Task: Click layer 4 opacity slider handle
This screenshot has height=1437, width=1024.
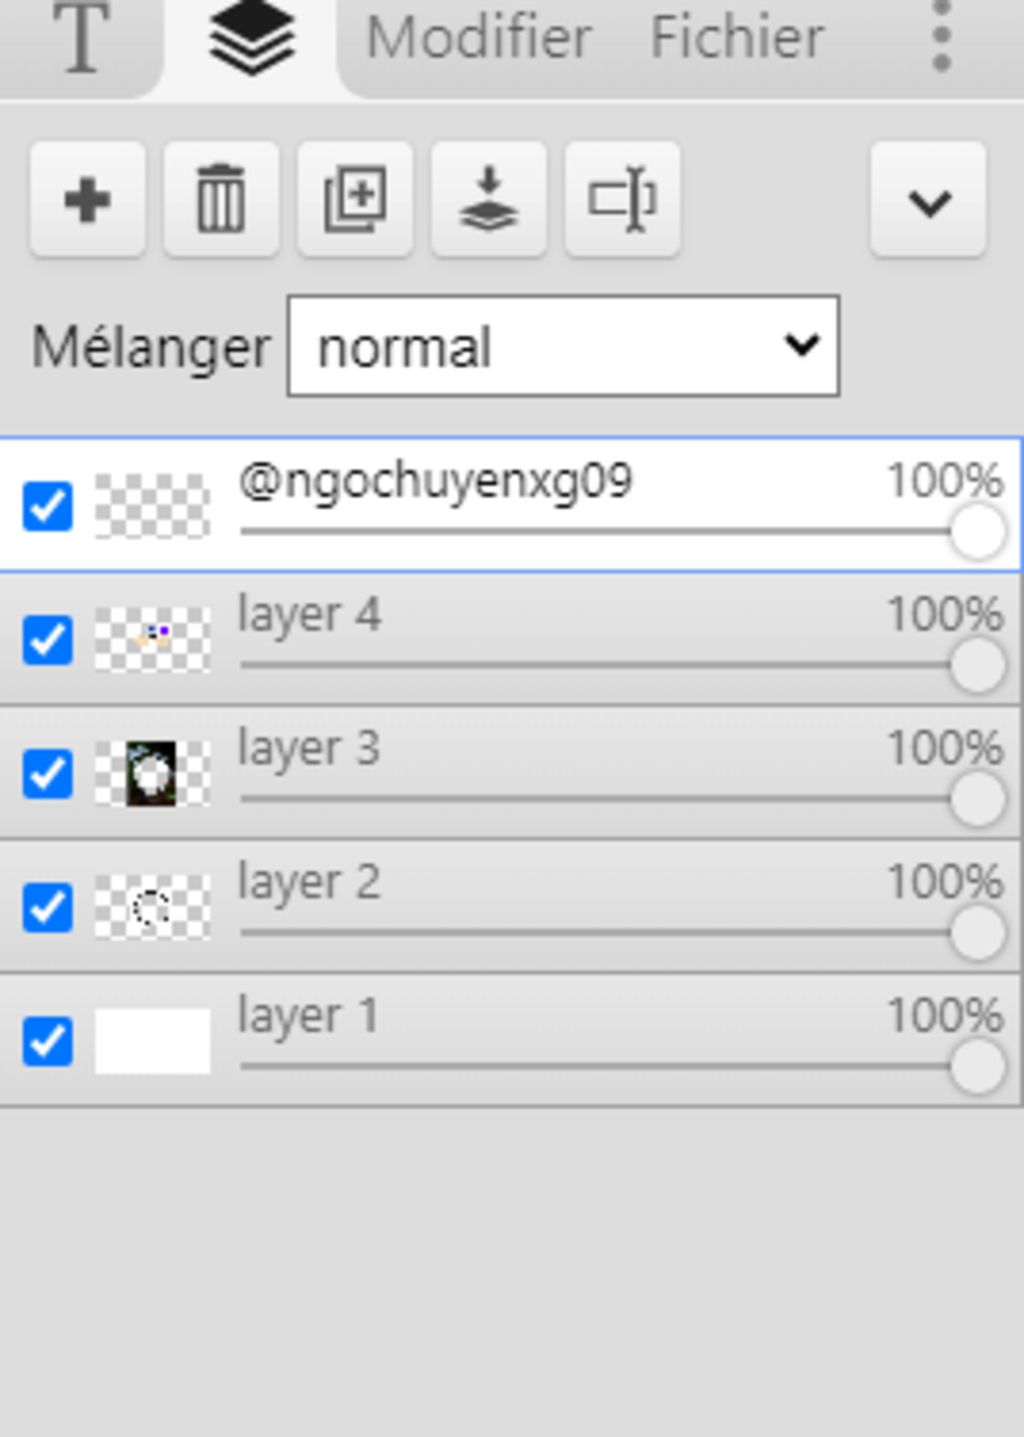Action: coord(977,666)
